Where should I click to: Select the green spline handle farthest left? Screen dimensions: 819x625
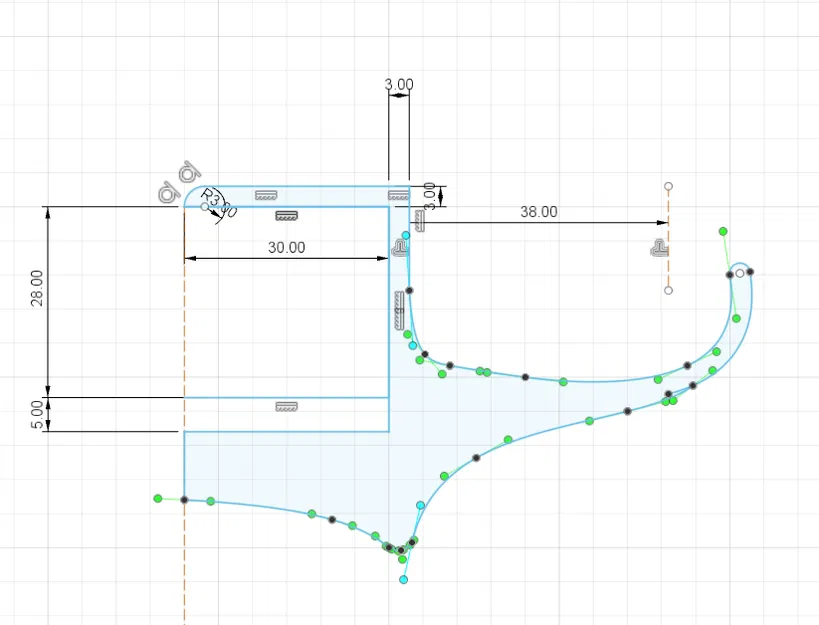(x=158, y=499)
